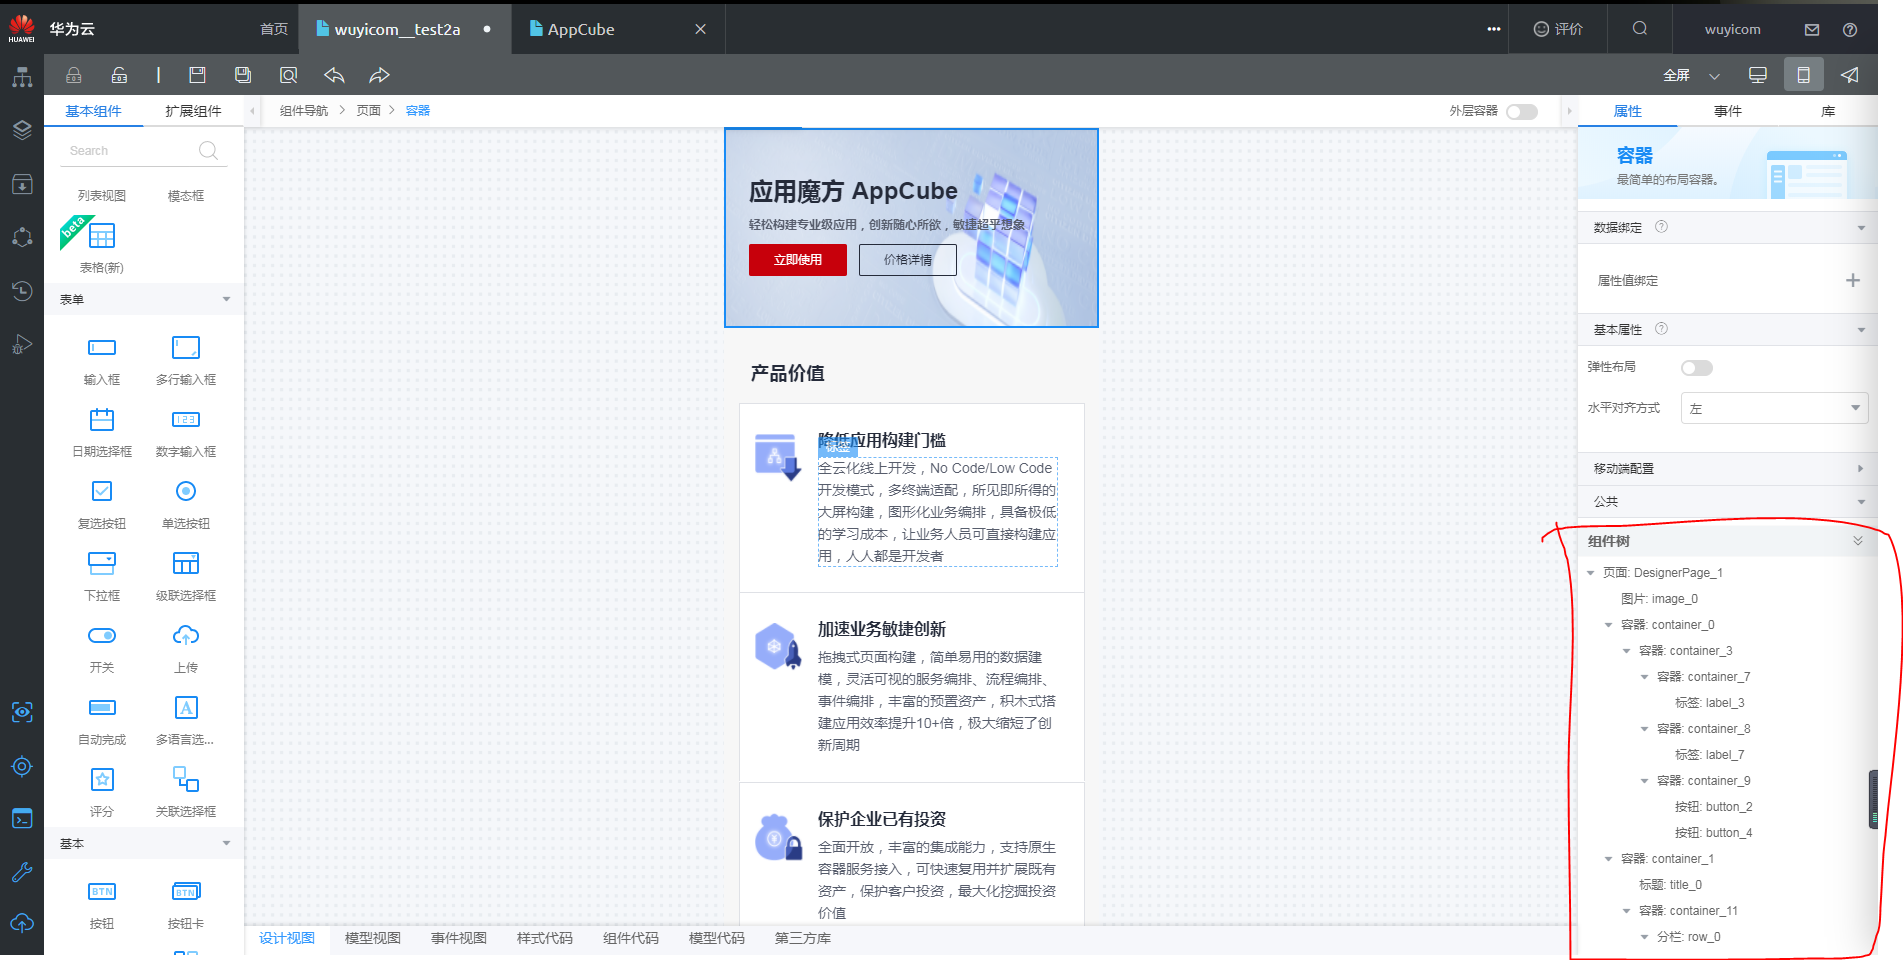Screen dimensions: 1903x960
Task: Open the hierarchy tree sidebar icon
Action: click(22, 77)
